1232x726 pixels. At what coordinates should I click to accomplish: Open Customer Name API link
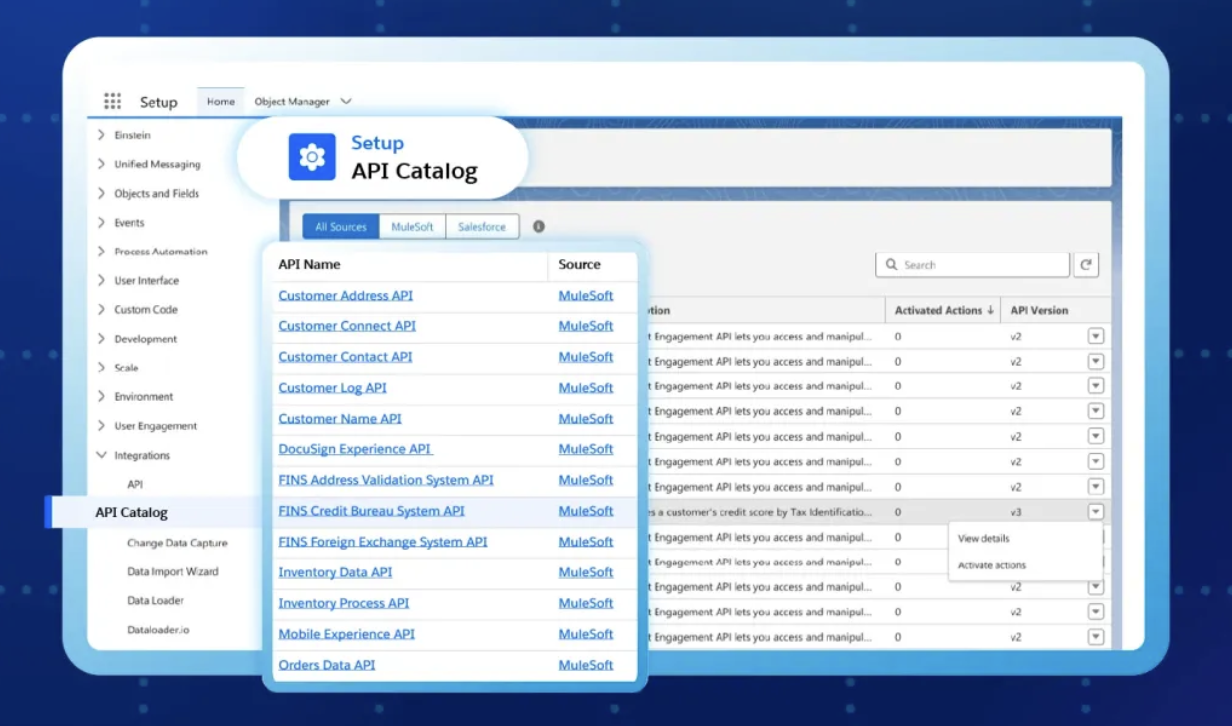340,419
